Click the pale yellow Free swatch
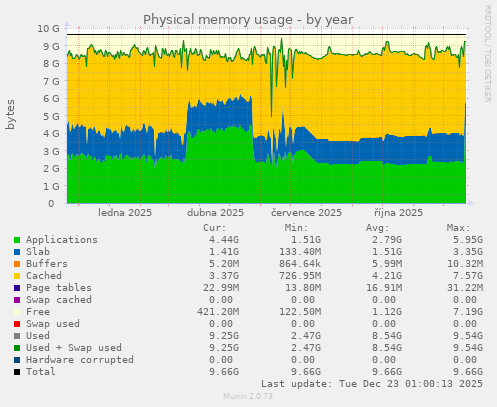Screen dimensions: 497x407 (17, 312)
